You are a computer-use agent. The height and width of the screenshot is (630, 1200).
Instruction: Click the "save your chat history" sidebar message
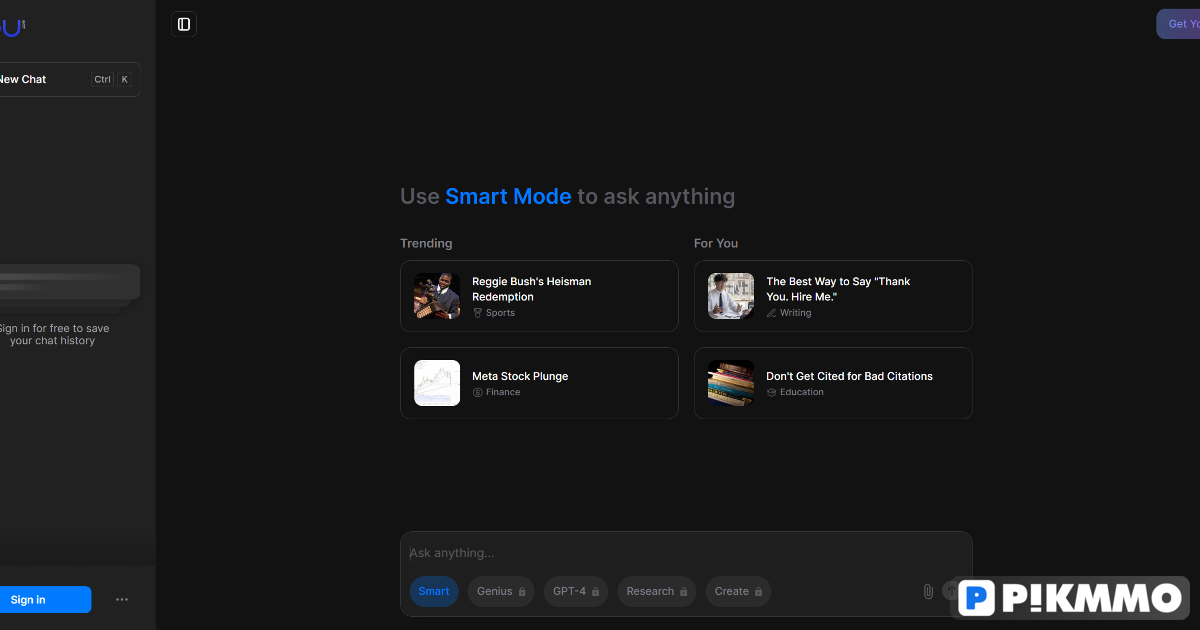[x=52, y=334]
